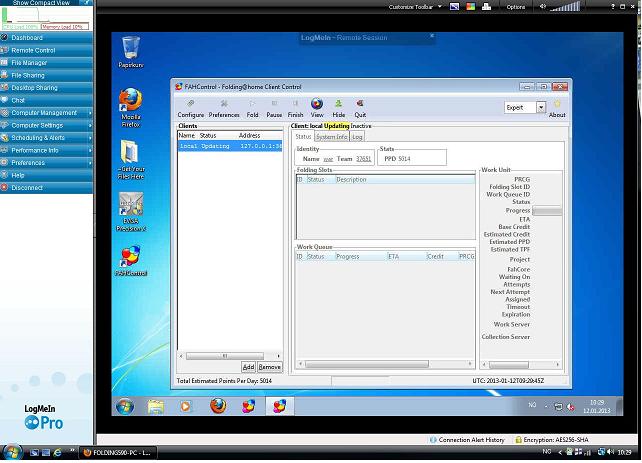
Task: Switch to the System Info tab
Action: 332,137
